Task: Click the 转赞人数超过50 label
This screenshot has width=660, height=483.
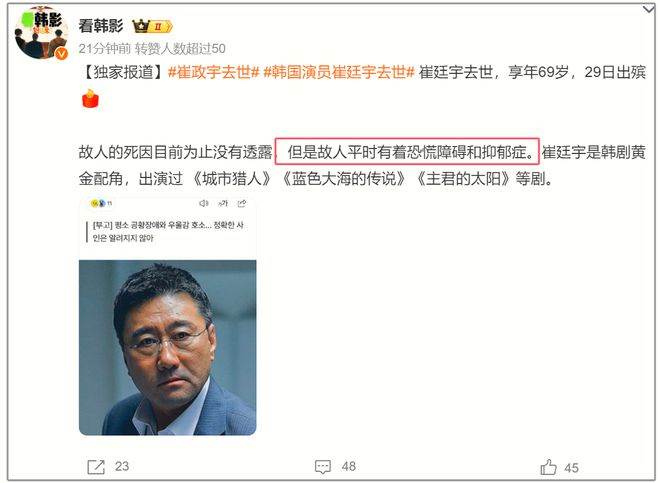Action: tap(180, 49)
